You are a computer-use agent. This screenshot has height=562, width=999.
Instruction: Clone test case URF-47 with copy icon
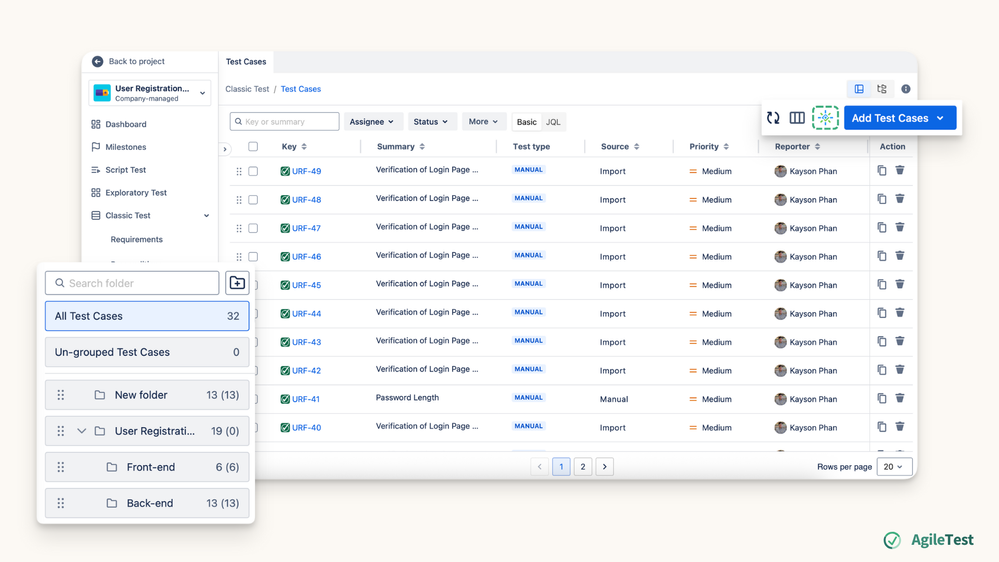[x=882, y=227]
